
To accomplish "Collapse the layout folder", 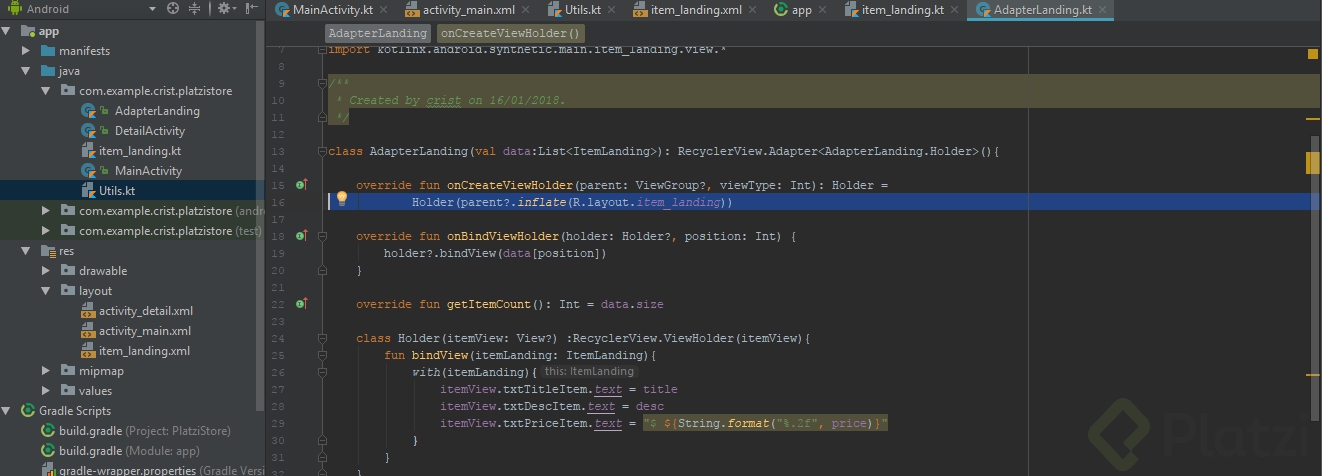I will (x=46, y=291).
